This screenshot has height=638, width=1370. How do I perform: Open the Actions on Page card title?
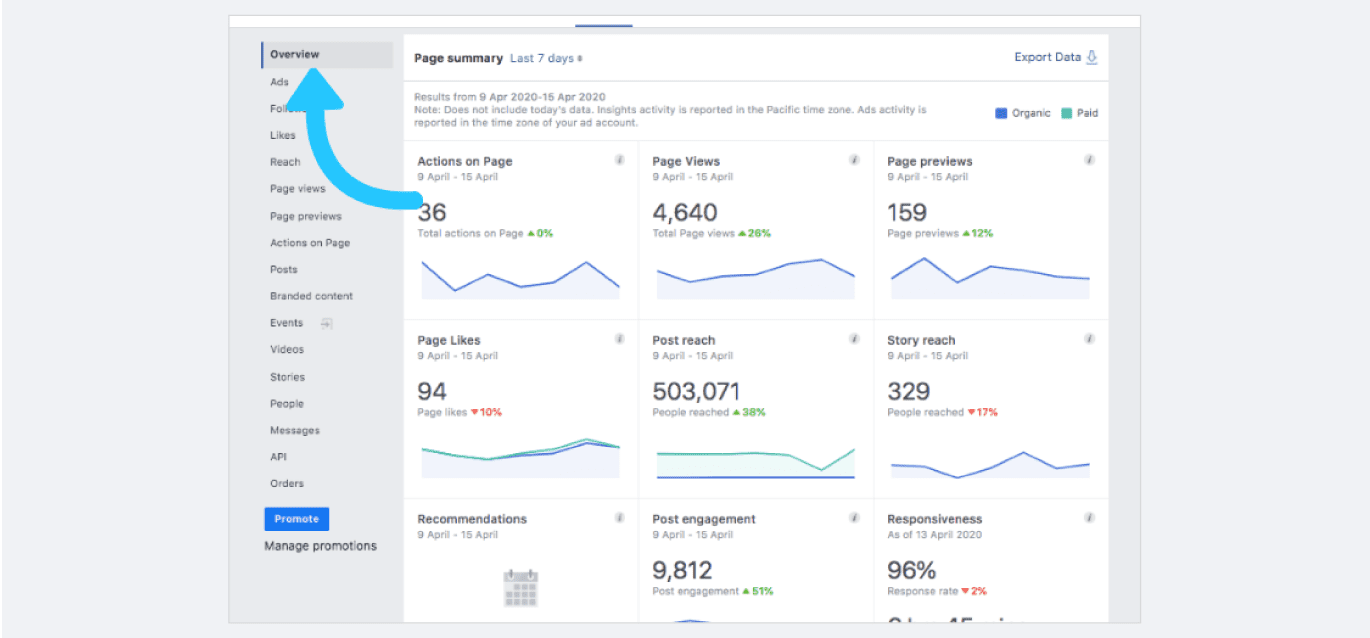(465, 161)
